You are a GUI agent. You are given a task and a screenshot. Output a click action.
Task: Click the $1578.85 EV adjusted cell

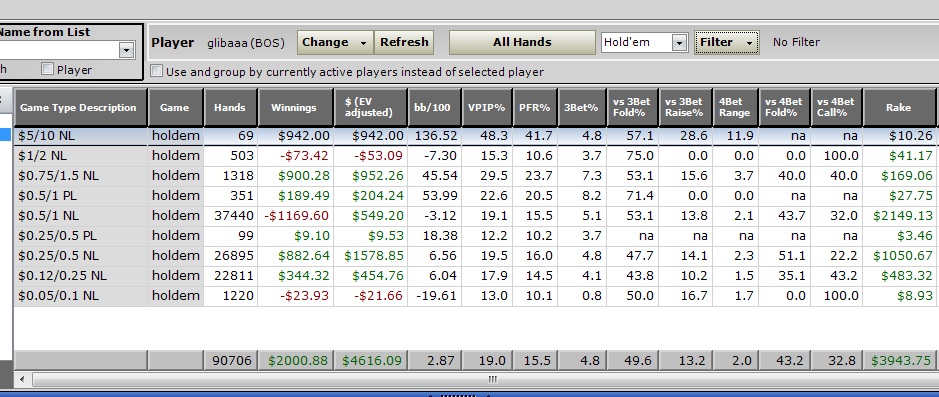coord(370,256)
